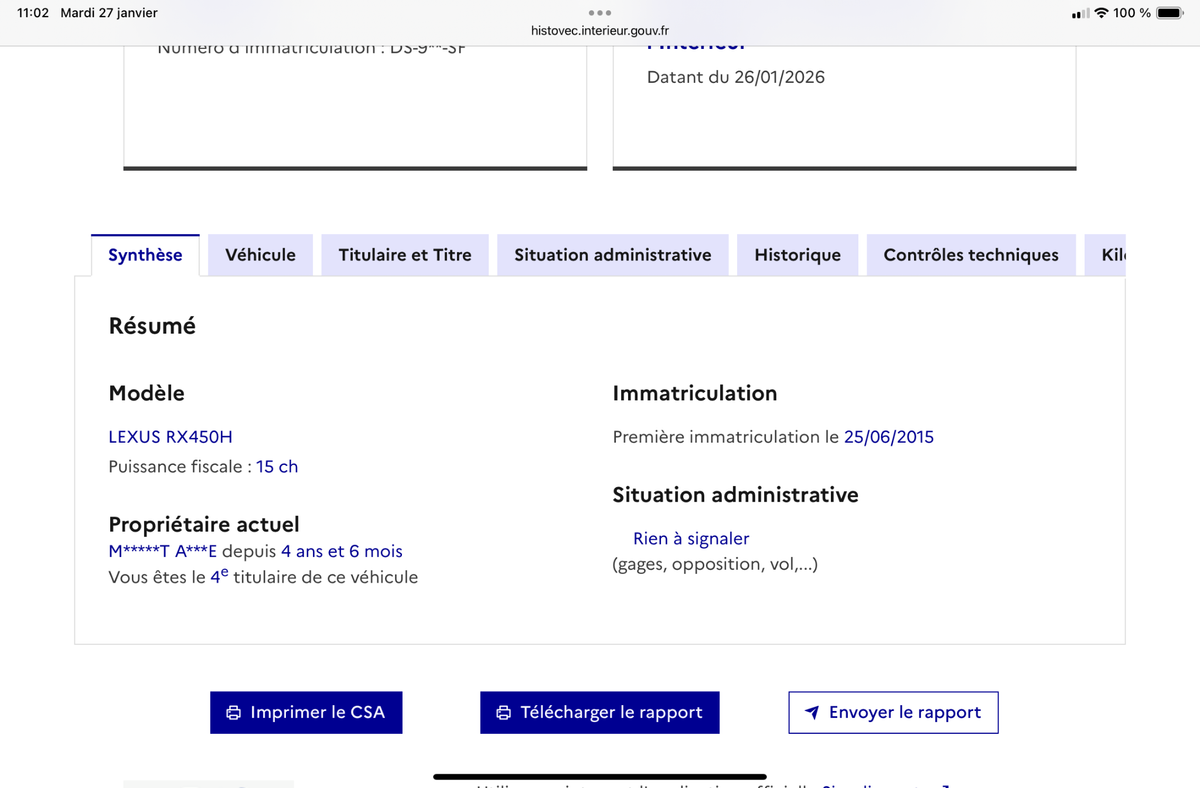The height and width of the screenshot is (788, 1200).
Task: Click the Datant du 26/01/2026 text
Action: (x=736, y=77)
